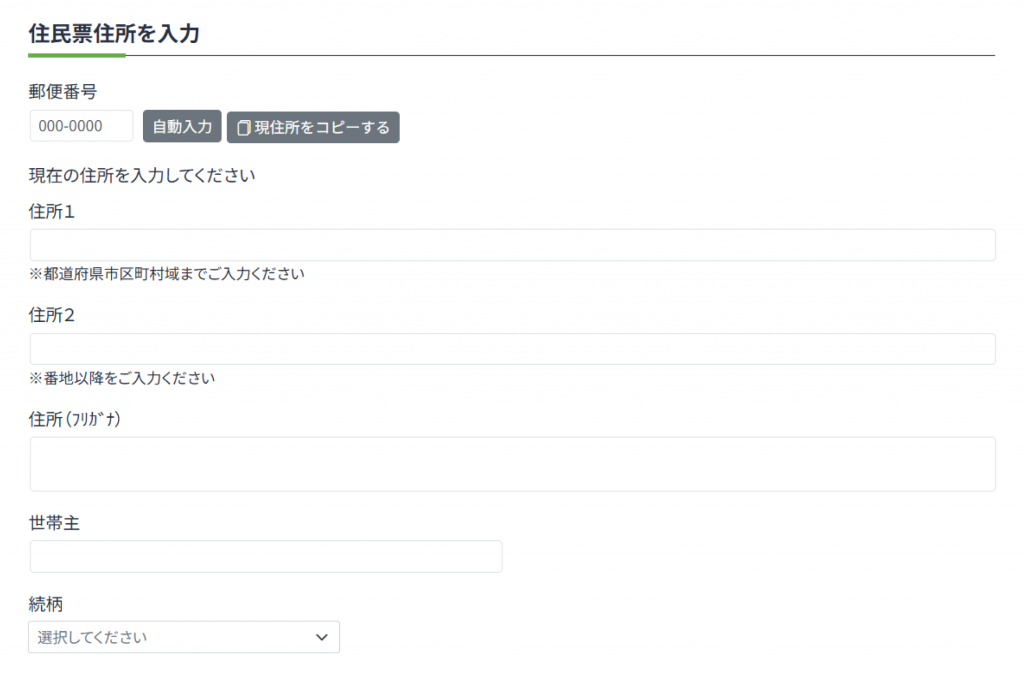Select the 住所2 text field
This screenshot has height=683, width=1024.
click(x=512, y=349)
